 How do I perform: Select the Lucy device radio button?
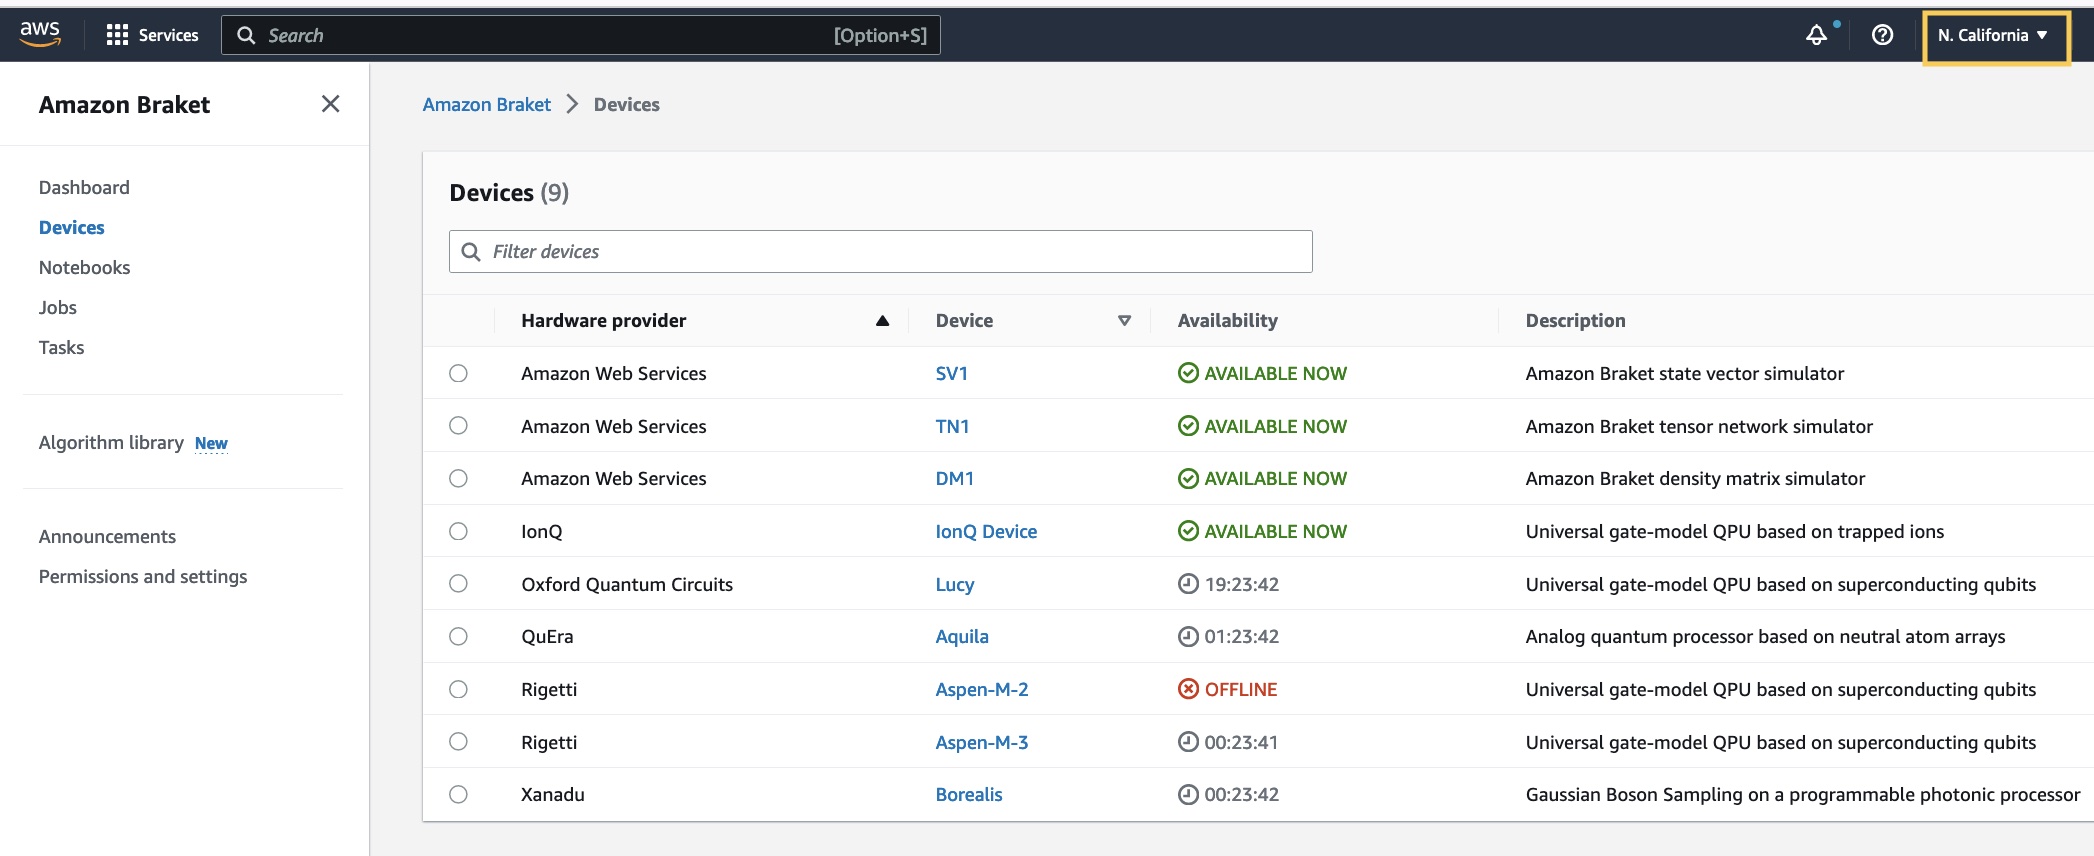coord(458,584)
